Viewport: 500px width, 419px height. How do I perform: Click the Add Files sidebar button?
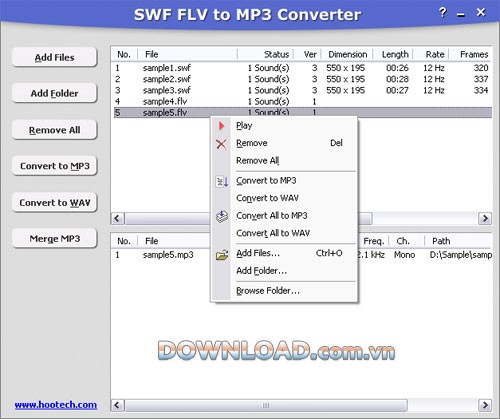[x=55, y=57]
